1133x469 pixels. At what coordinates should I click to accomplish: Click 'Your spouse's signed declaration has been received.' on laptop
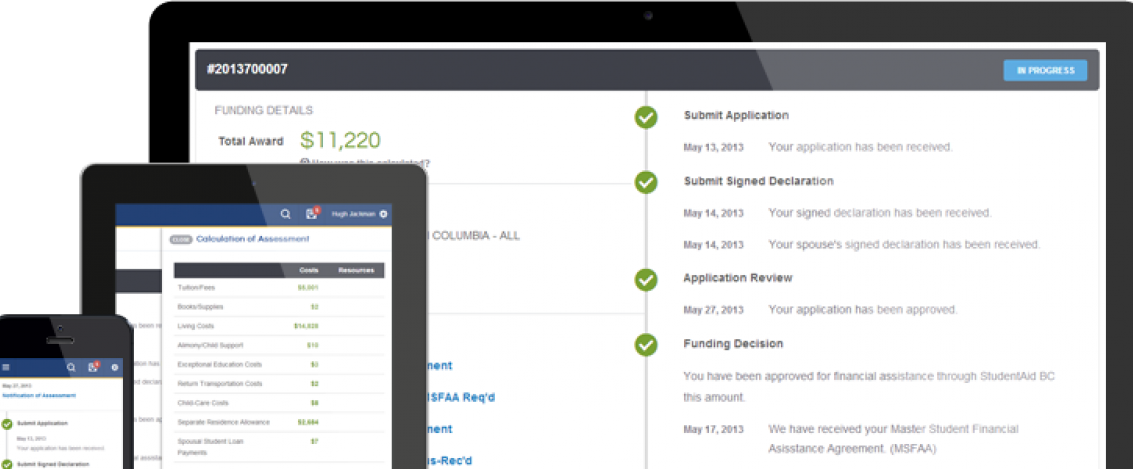click(x=905, y=245)
